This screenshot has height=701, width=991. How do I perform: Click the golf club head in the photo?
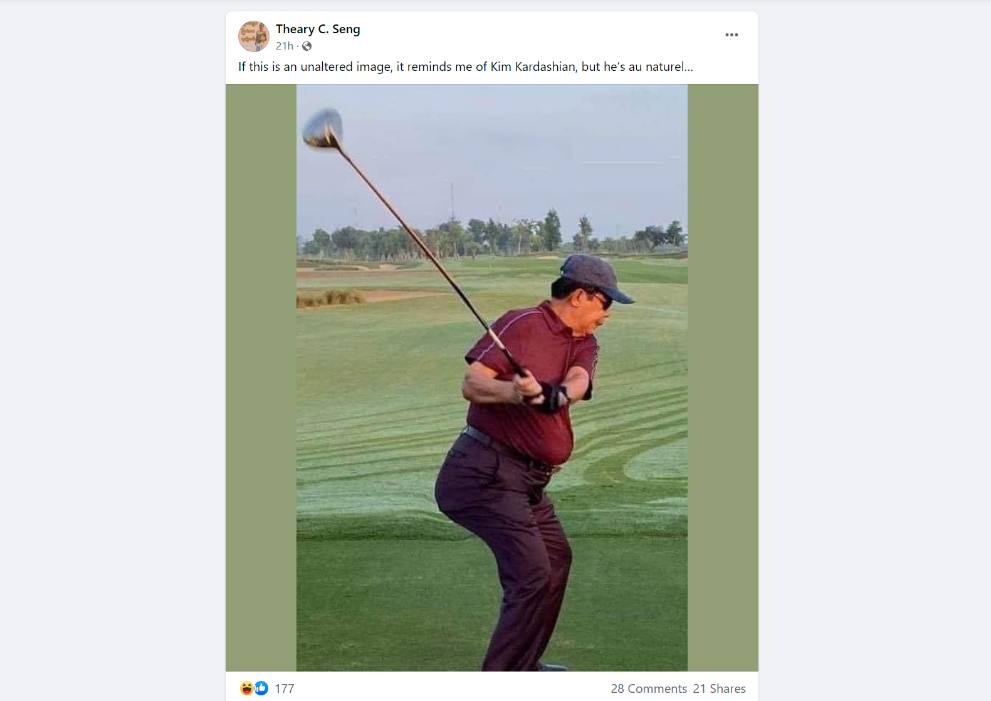323,129
